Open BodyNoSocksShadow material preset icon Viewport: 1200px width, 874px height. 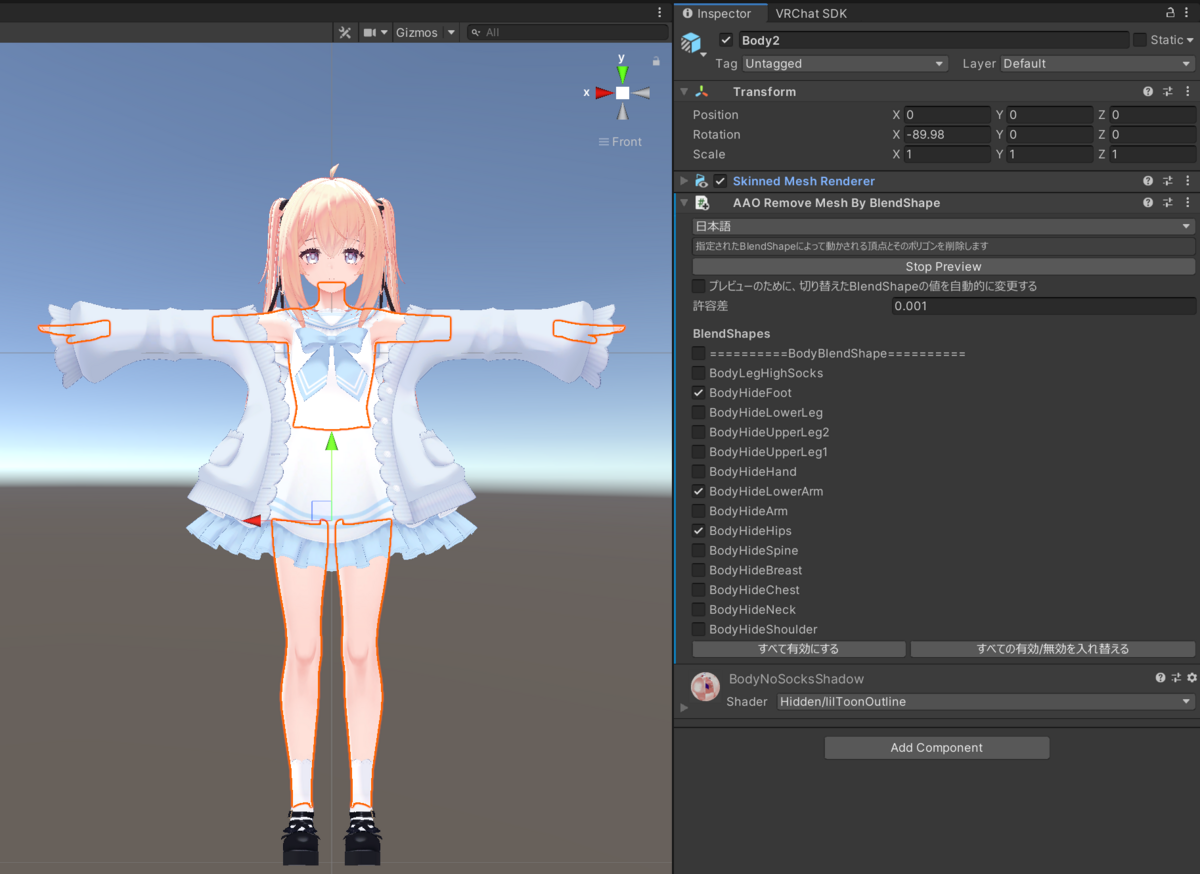tap(1176, 678)
